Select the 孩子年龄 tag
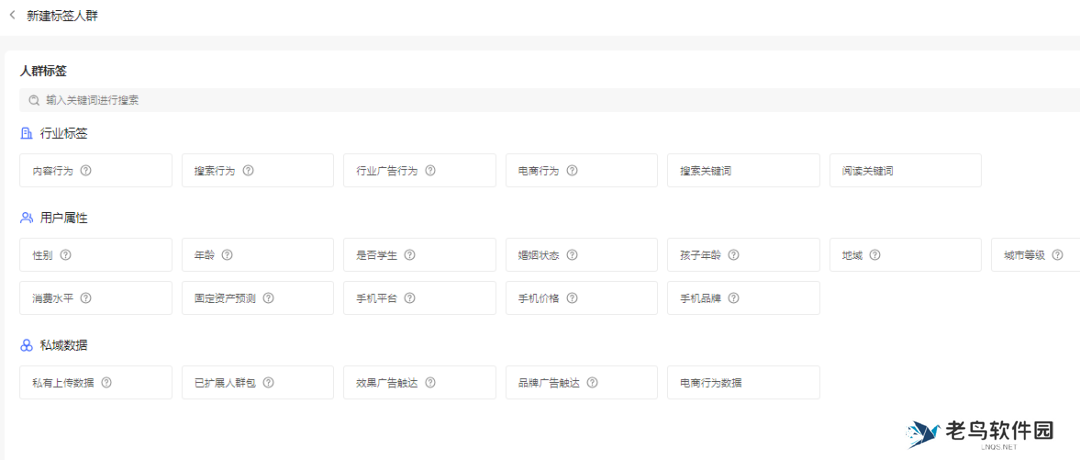Screen dimensions: 1080x460 [x=743, y=255]
